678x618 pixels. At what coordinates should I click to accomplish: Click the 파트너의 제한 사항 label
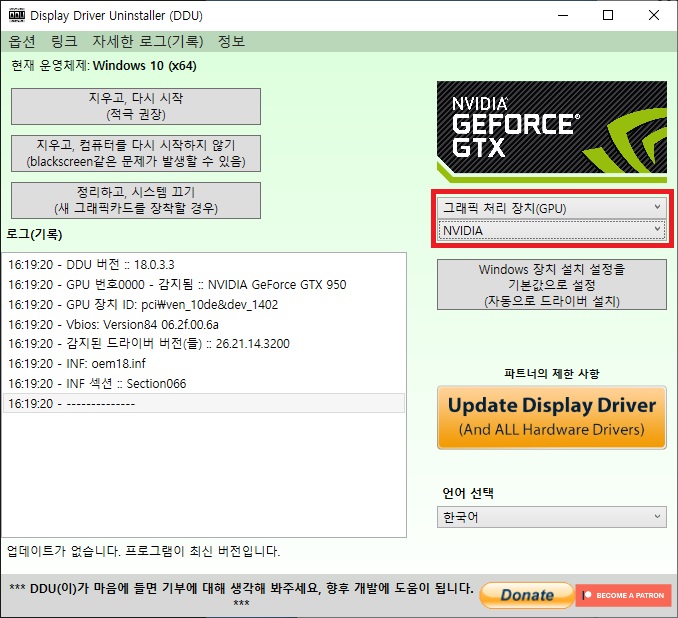click(552, 373)
